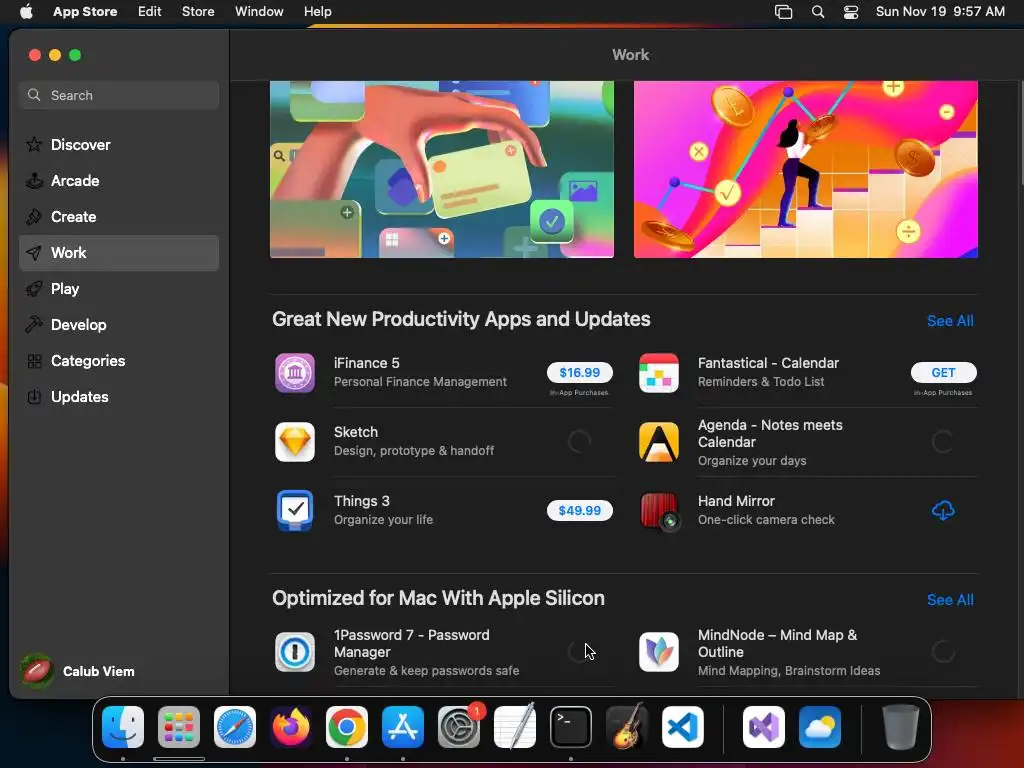Download Hand Mirror via cloud icon
The image size is (1024, 768).
(943, 511)
